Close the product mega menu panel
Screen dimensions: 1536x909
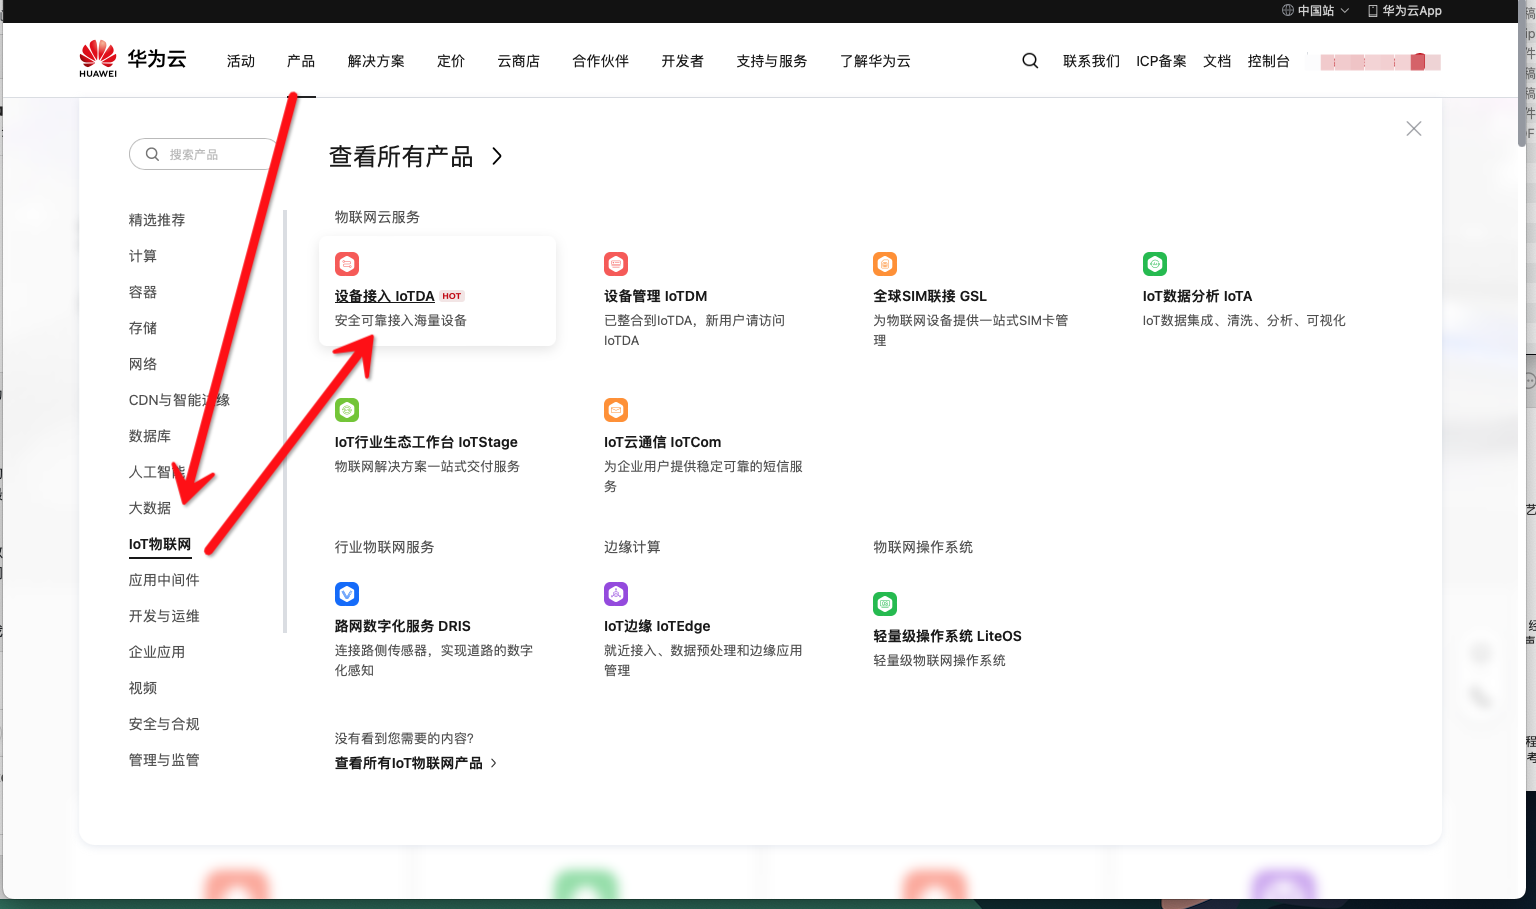(1414, 129)
